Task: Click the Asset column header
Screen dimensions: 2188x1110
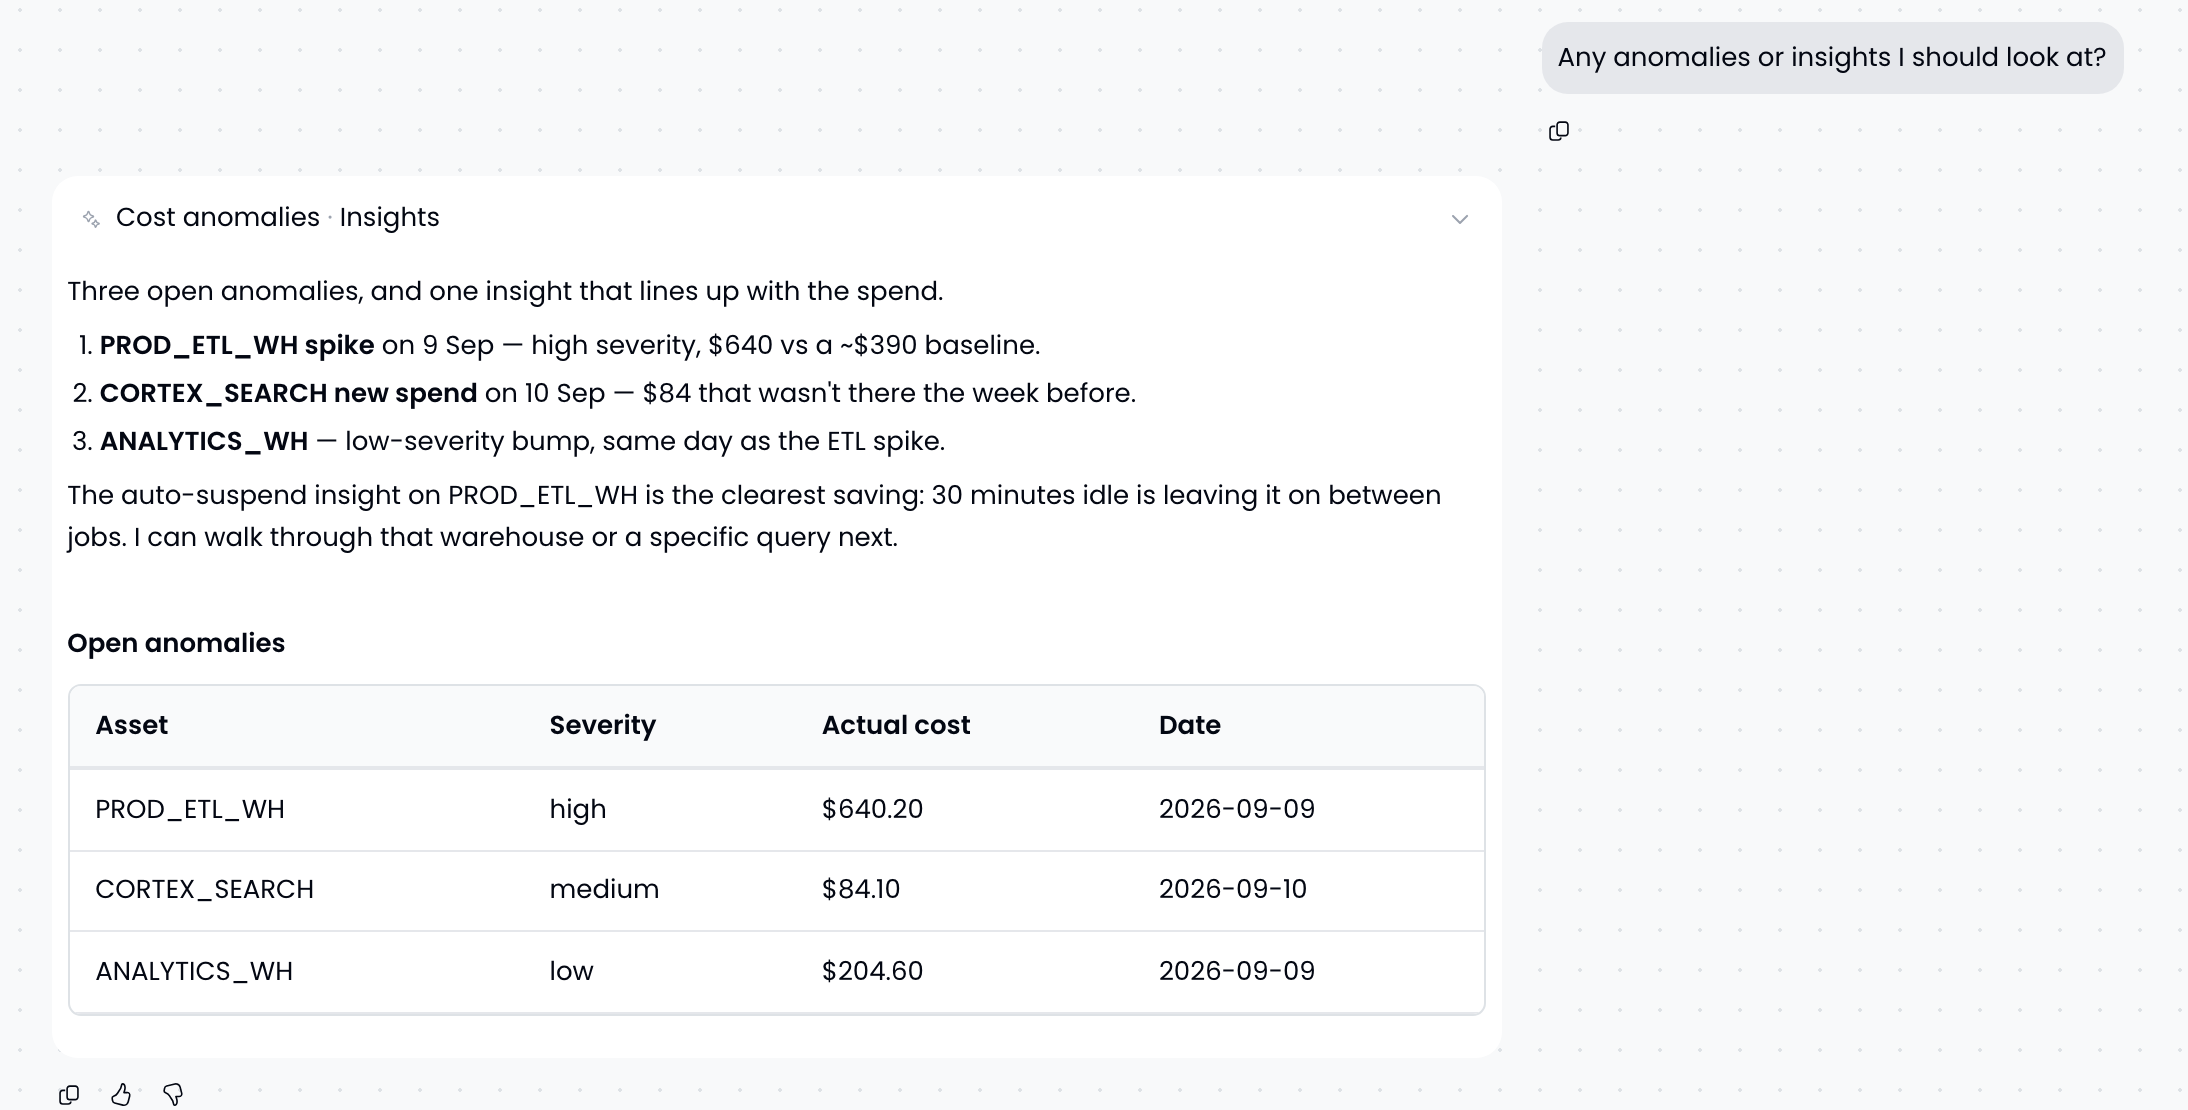Action: pos(132,725)
